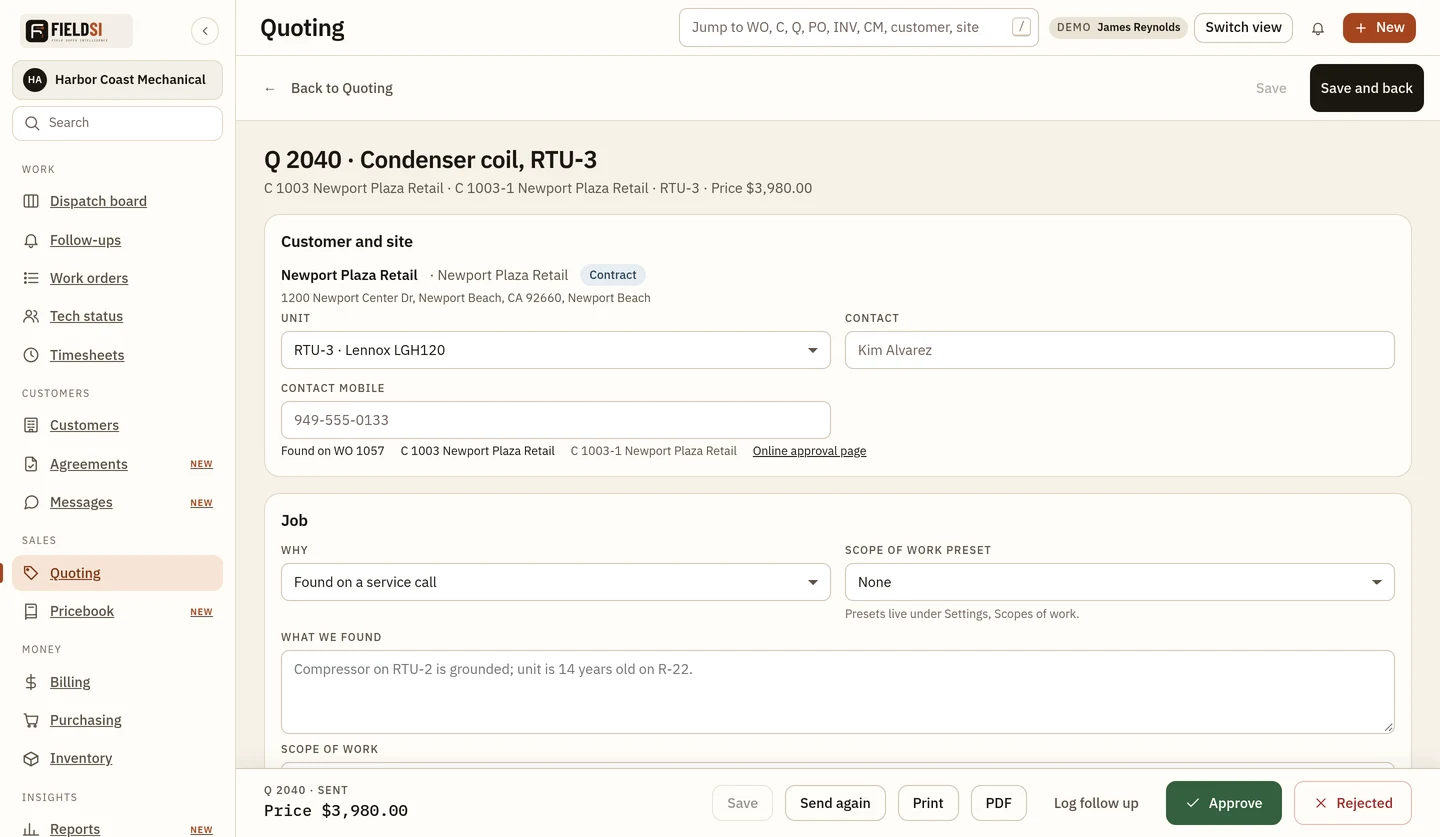Click the sidebar Search field
This screenshot has width=1440, height=837.
click(x=117, y=123)
